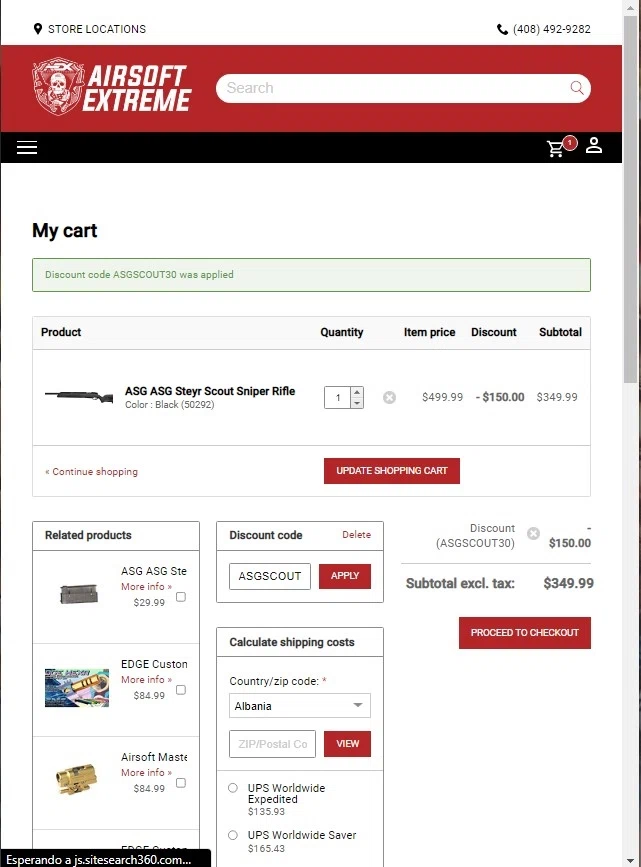Click the scrollbar down arrow

630,860
